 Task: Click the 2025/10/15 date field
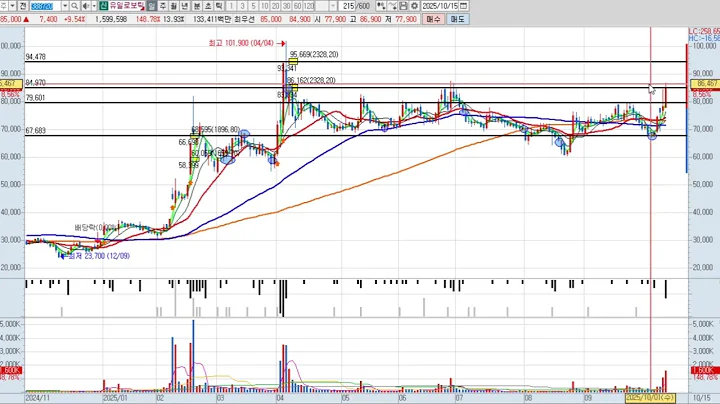(440, 6)
